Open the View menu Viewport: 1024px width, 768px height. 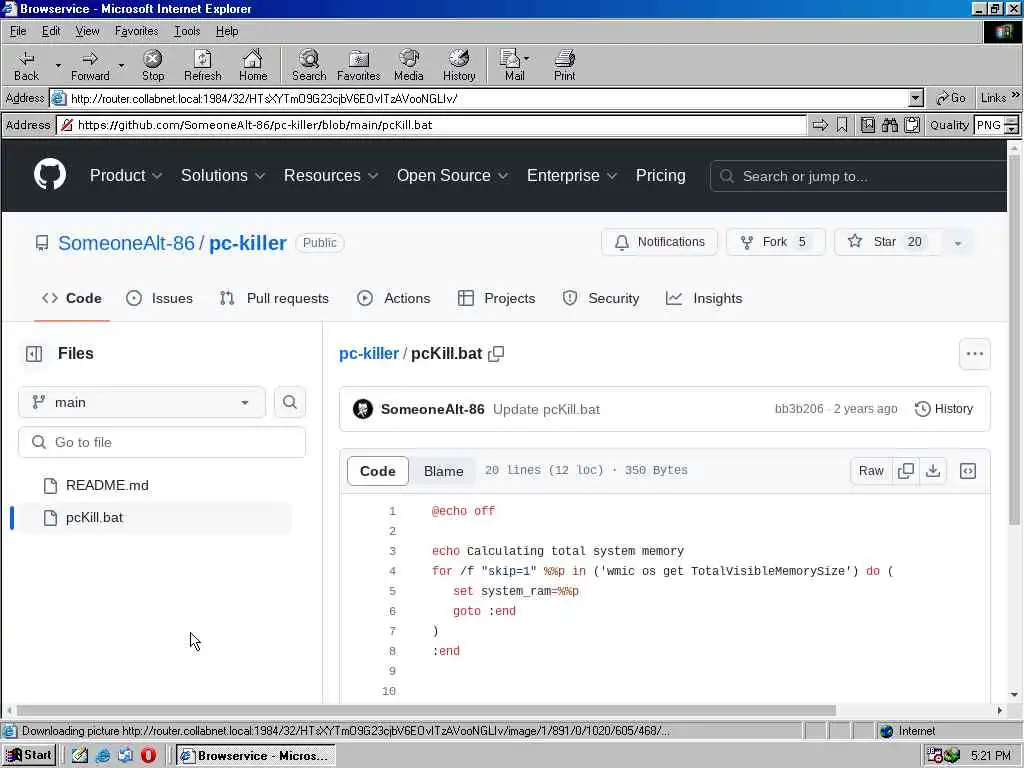point(87,31)
